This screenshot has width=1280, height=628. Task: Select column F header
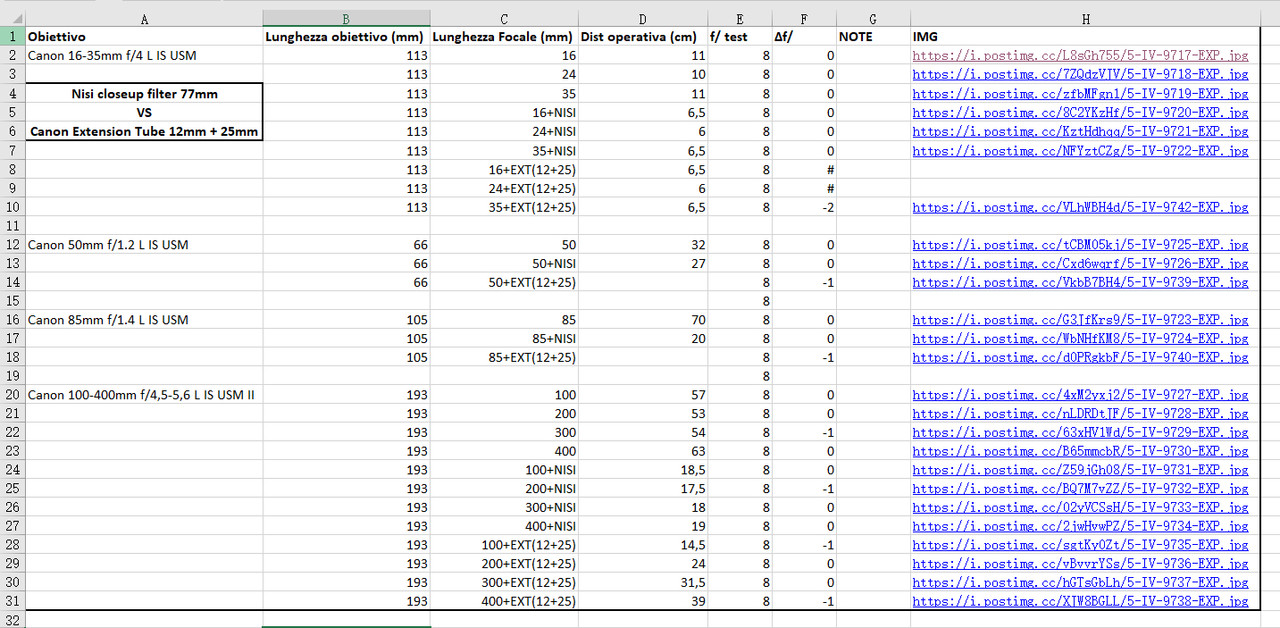(805, 19)
